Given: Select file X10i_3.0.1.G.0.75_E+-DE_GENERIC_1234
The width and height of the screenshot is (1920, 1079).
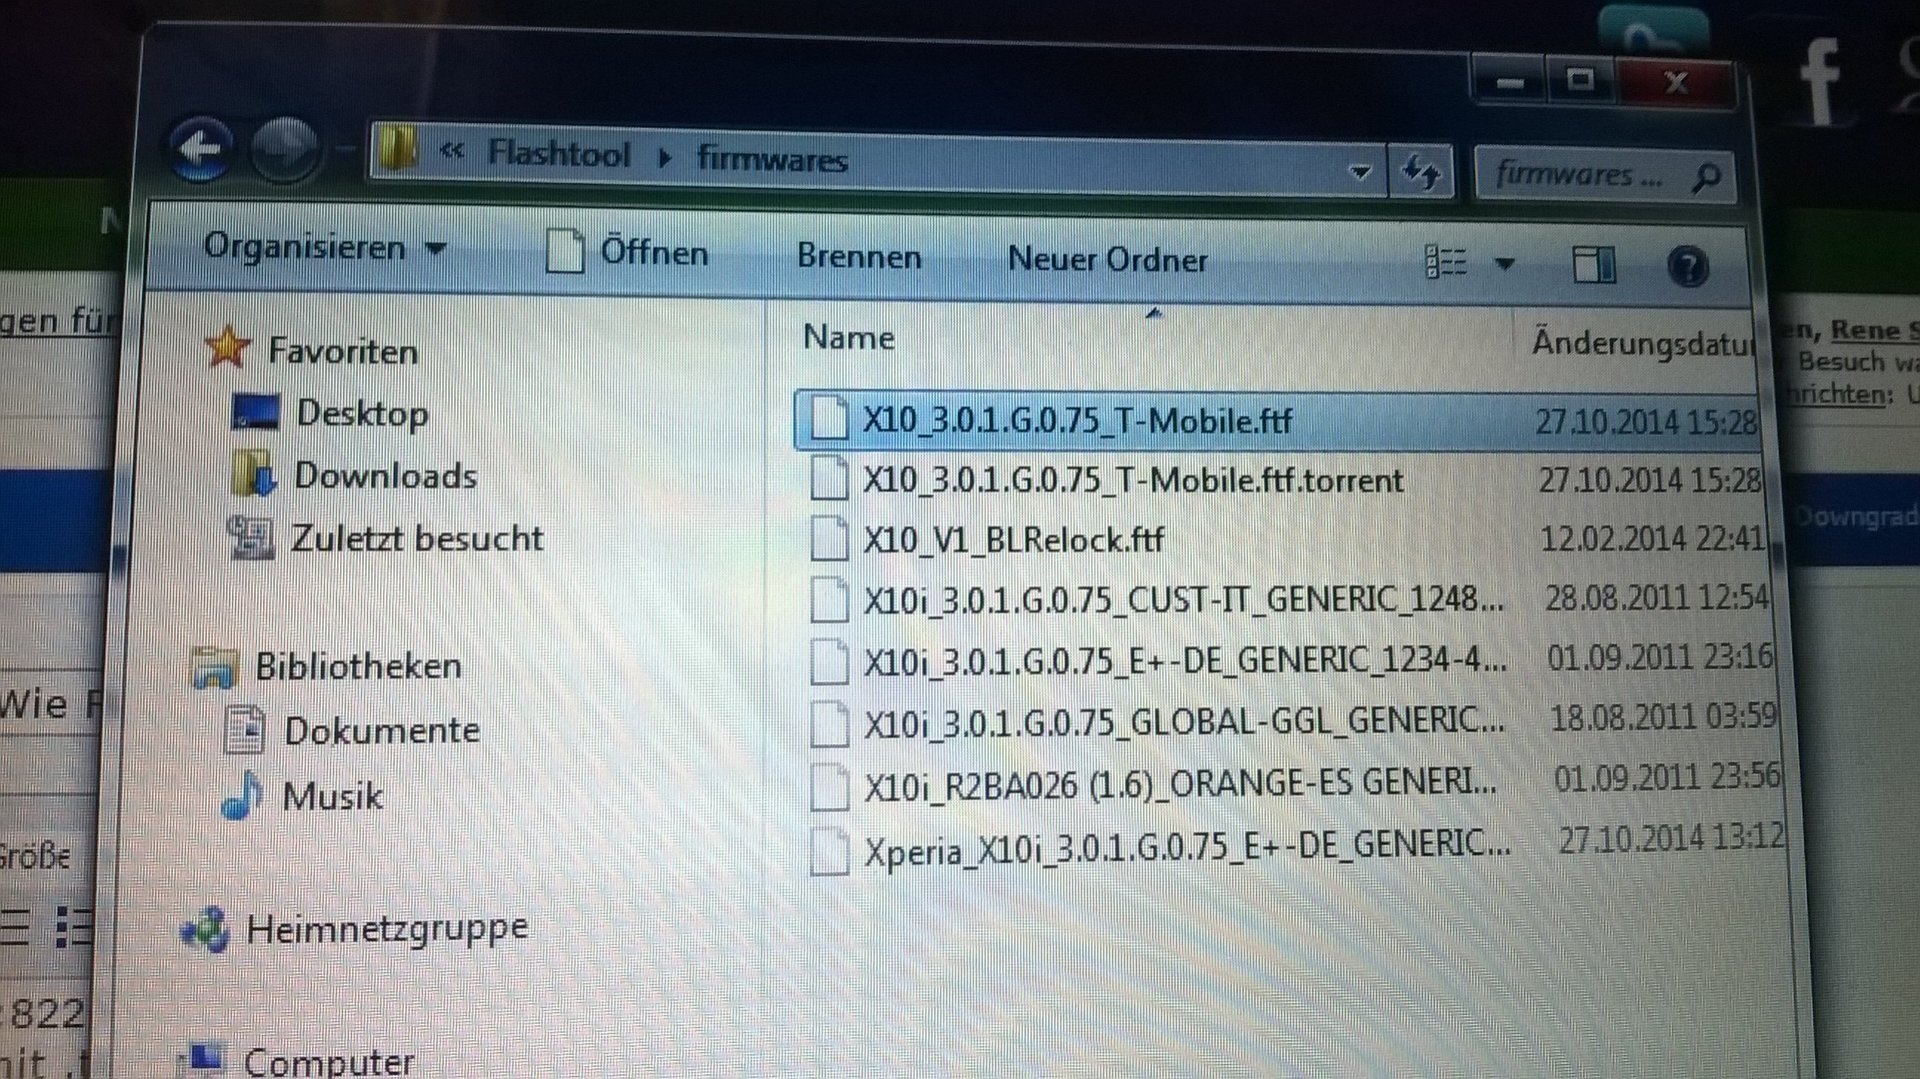Looking at the screenshot, I should point(1185,661).
